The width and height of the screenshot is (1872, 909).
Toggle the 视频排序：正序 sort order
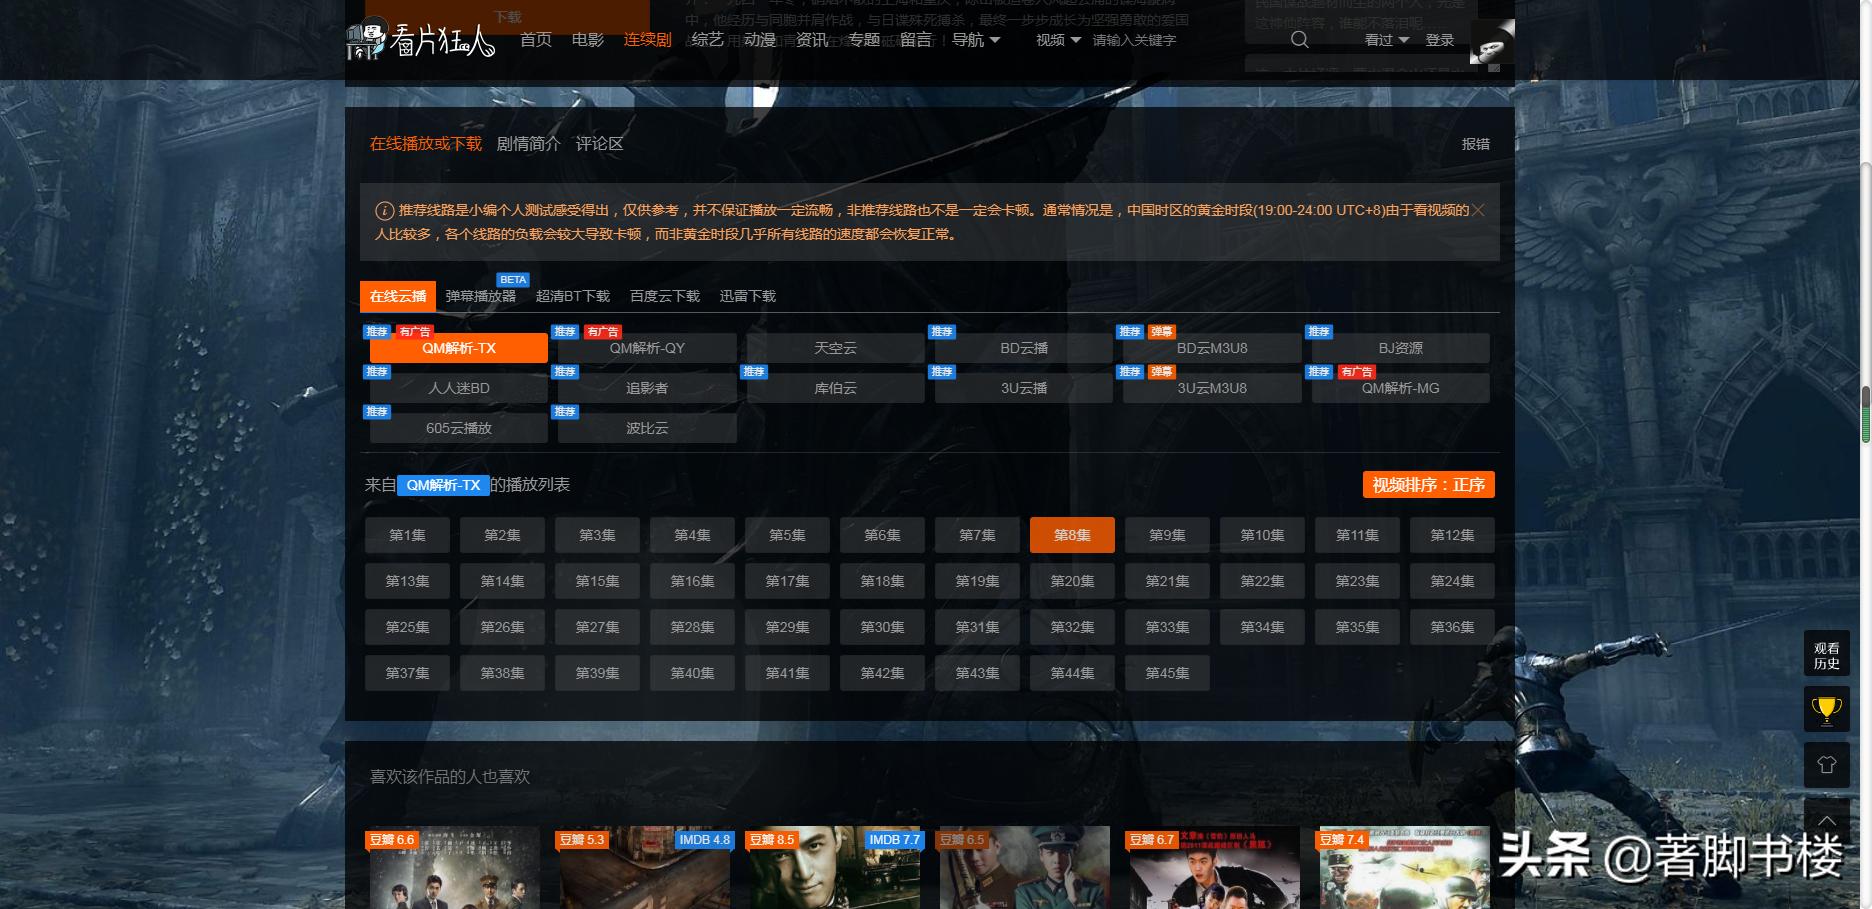tap(1429, 485)
